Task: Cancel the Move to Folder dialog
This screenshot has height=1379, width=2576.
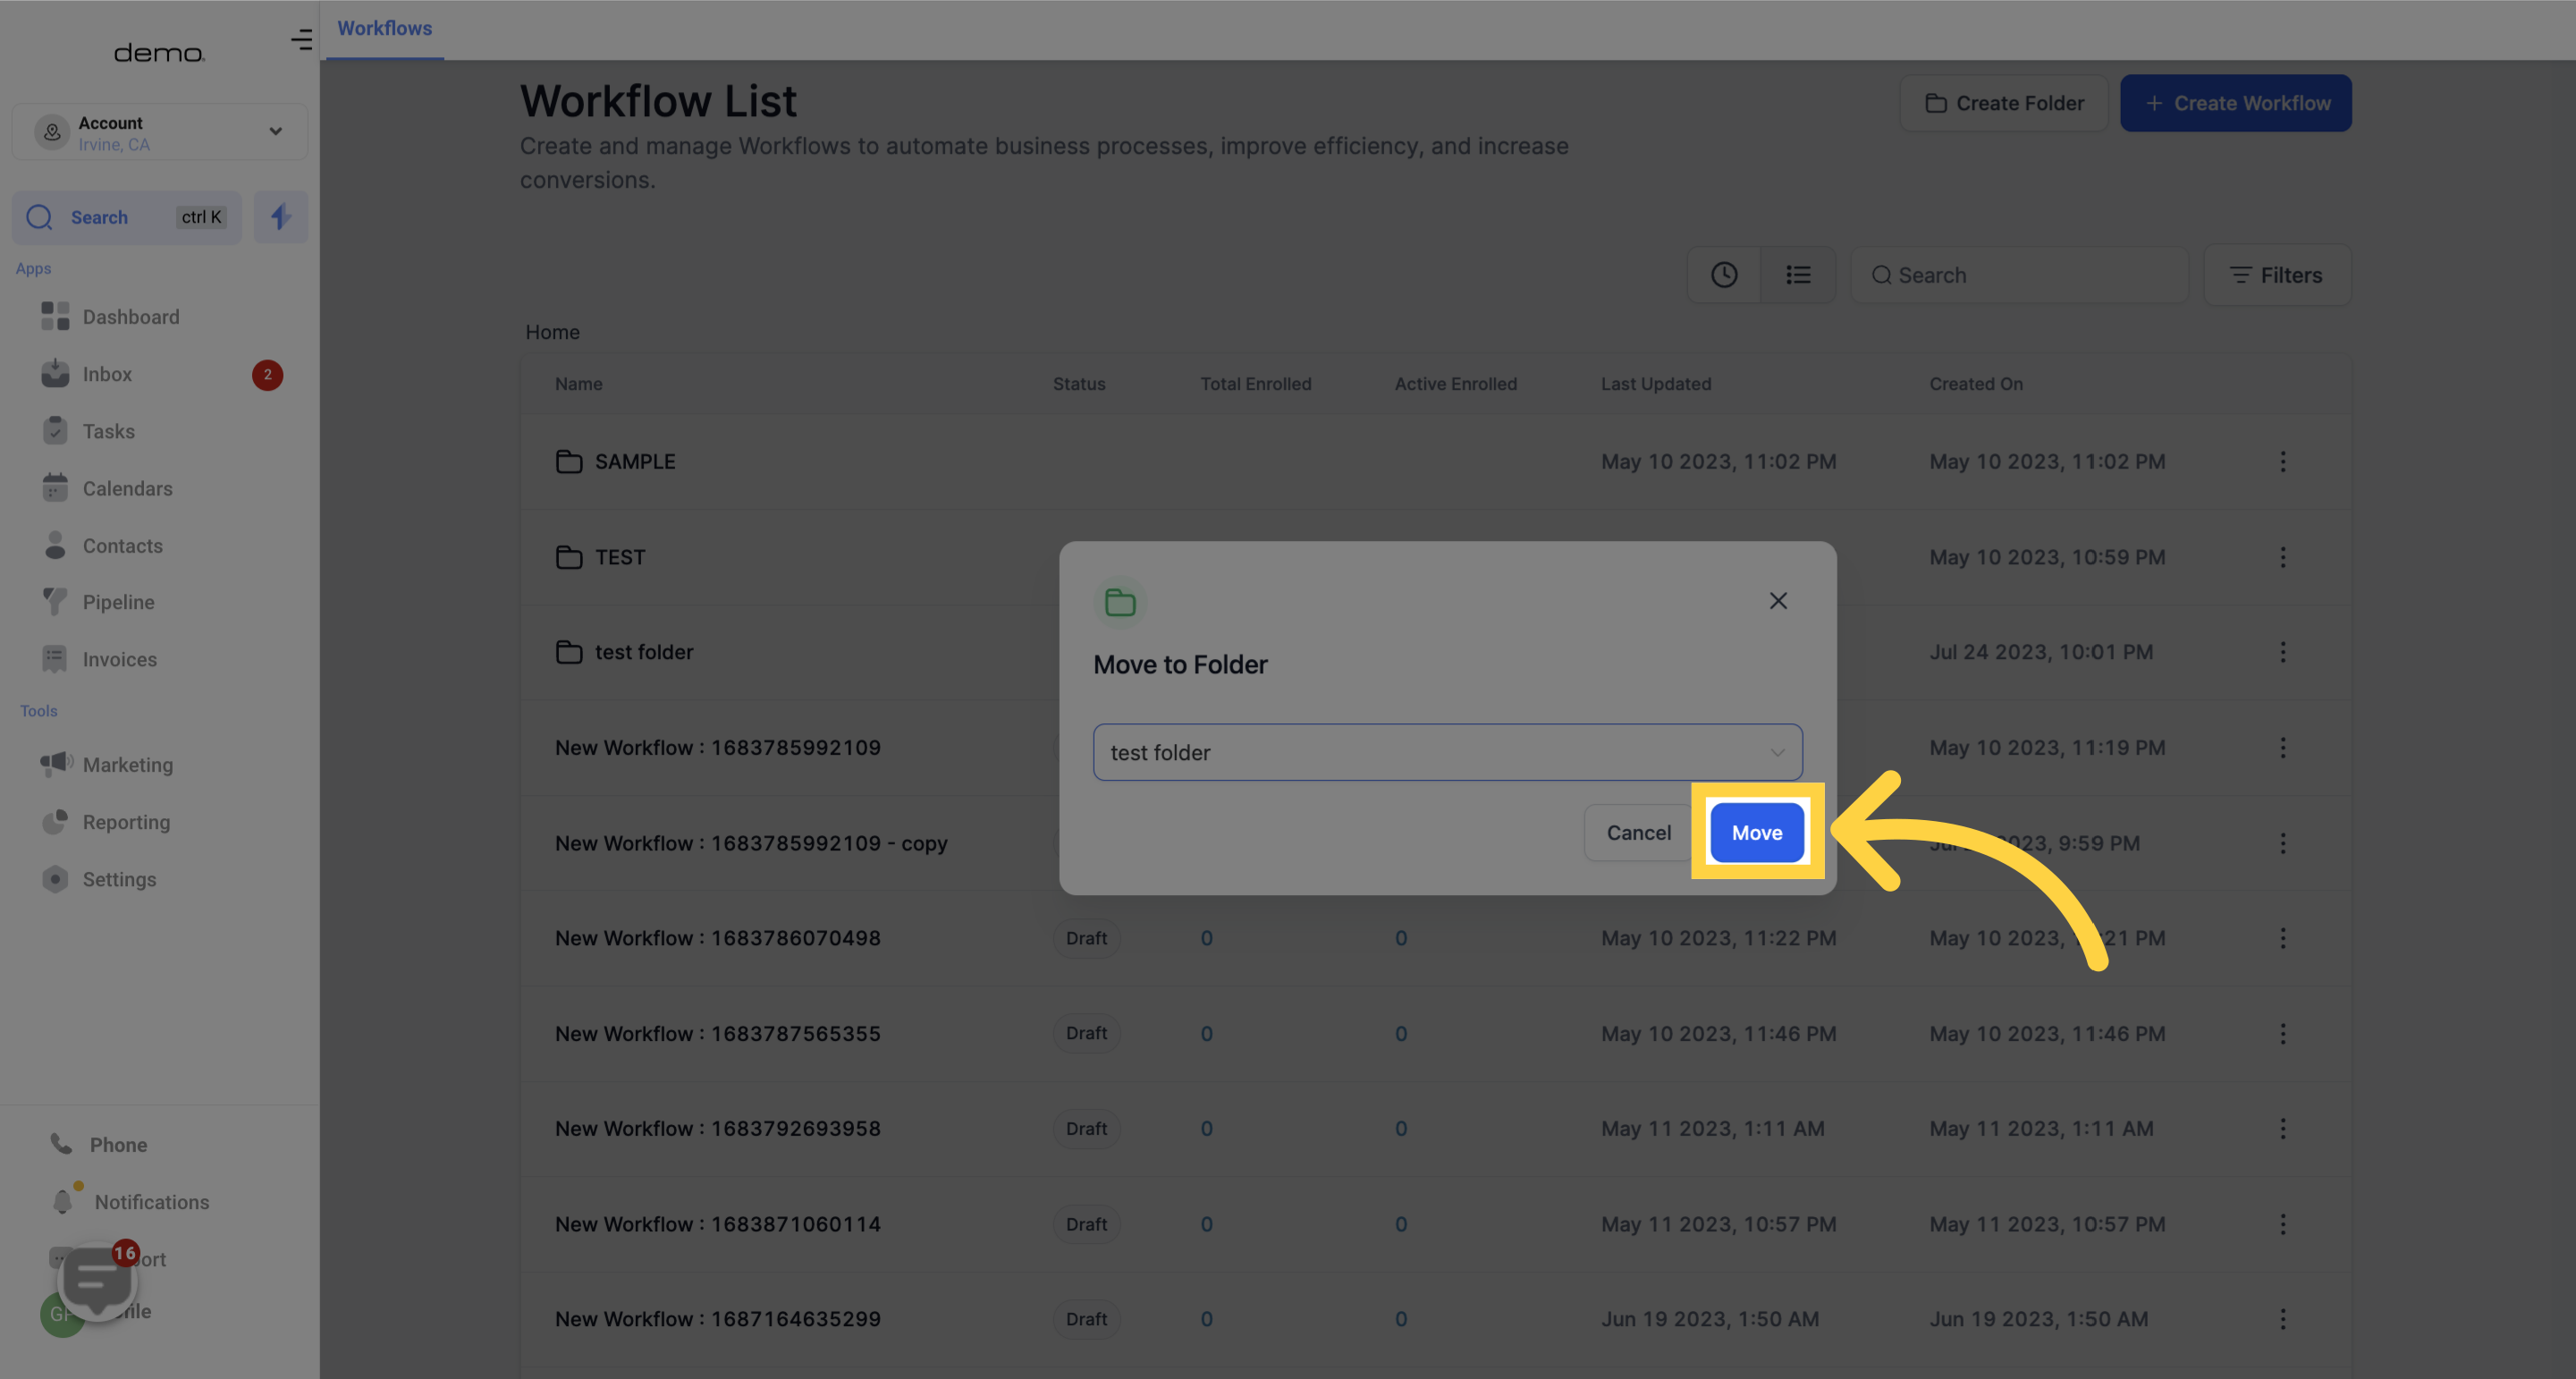Action: click(x=1638, y=832)
